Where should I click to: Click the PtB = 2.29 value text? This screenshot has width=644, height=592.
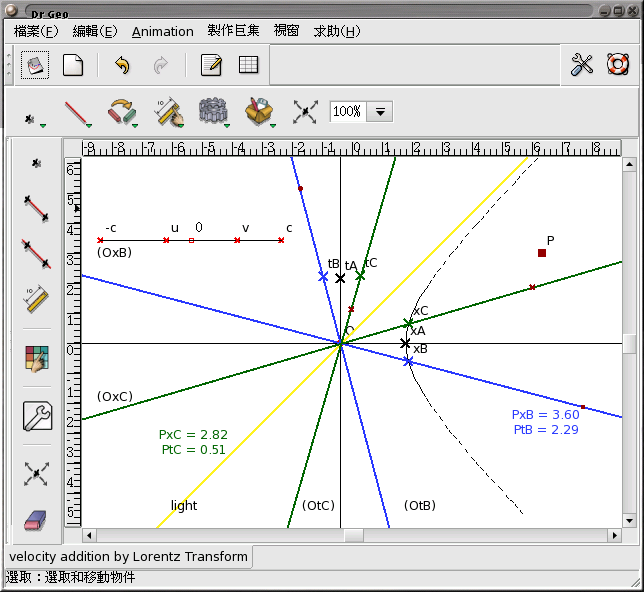pos(546,430)
